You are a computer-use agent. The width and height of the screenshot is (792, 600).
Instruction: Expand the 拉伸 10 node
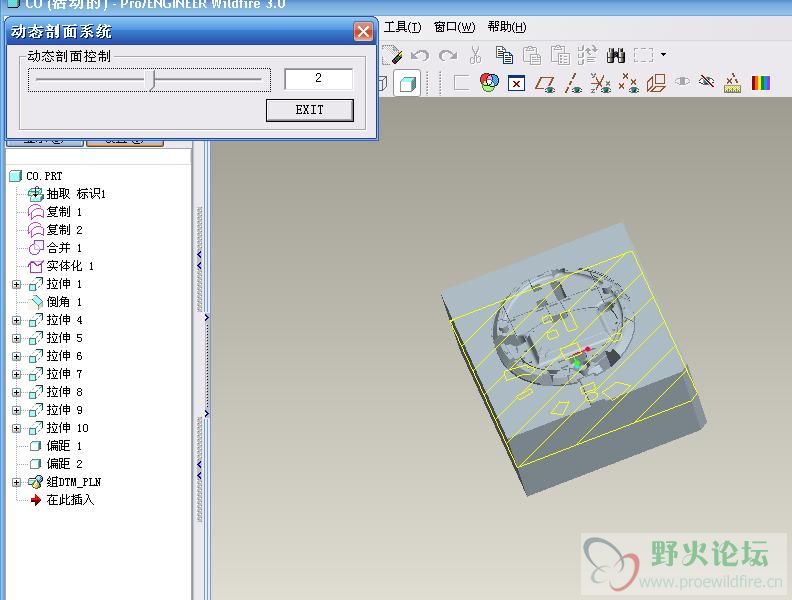pyautogui.click(x=16, y=428)
